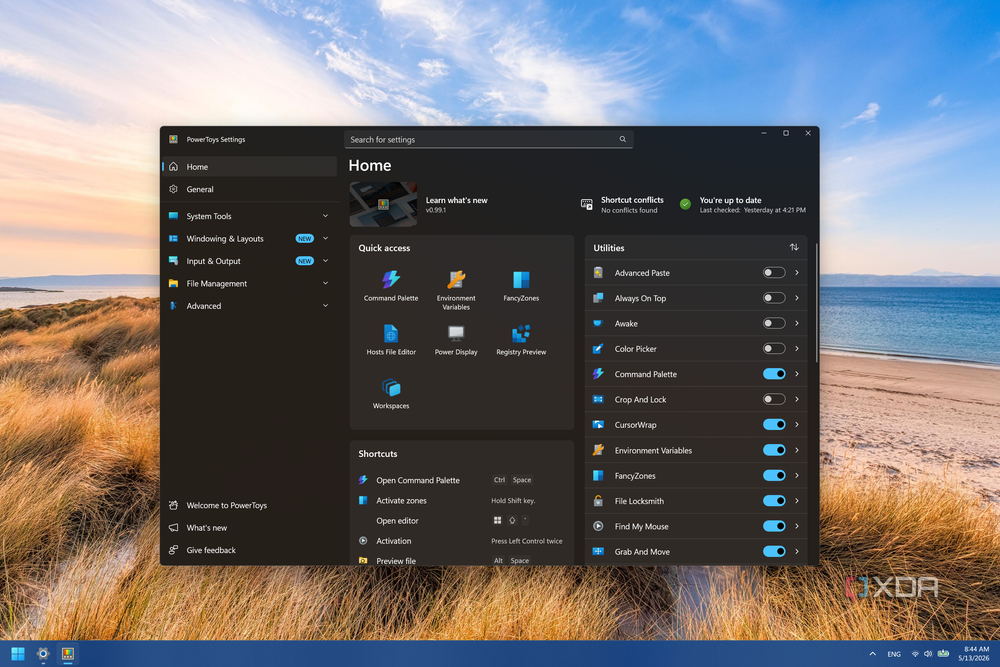The height and width of the screenshot is (667, 1000).
Task: Click the Shortcut conflicts keyboard icon
Action: pyautogui.click(x=587, y=205)
